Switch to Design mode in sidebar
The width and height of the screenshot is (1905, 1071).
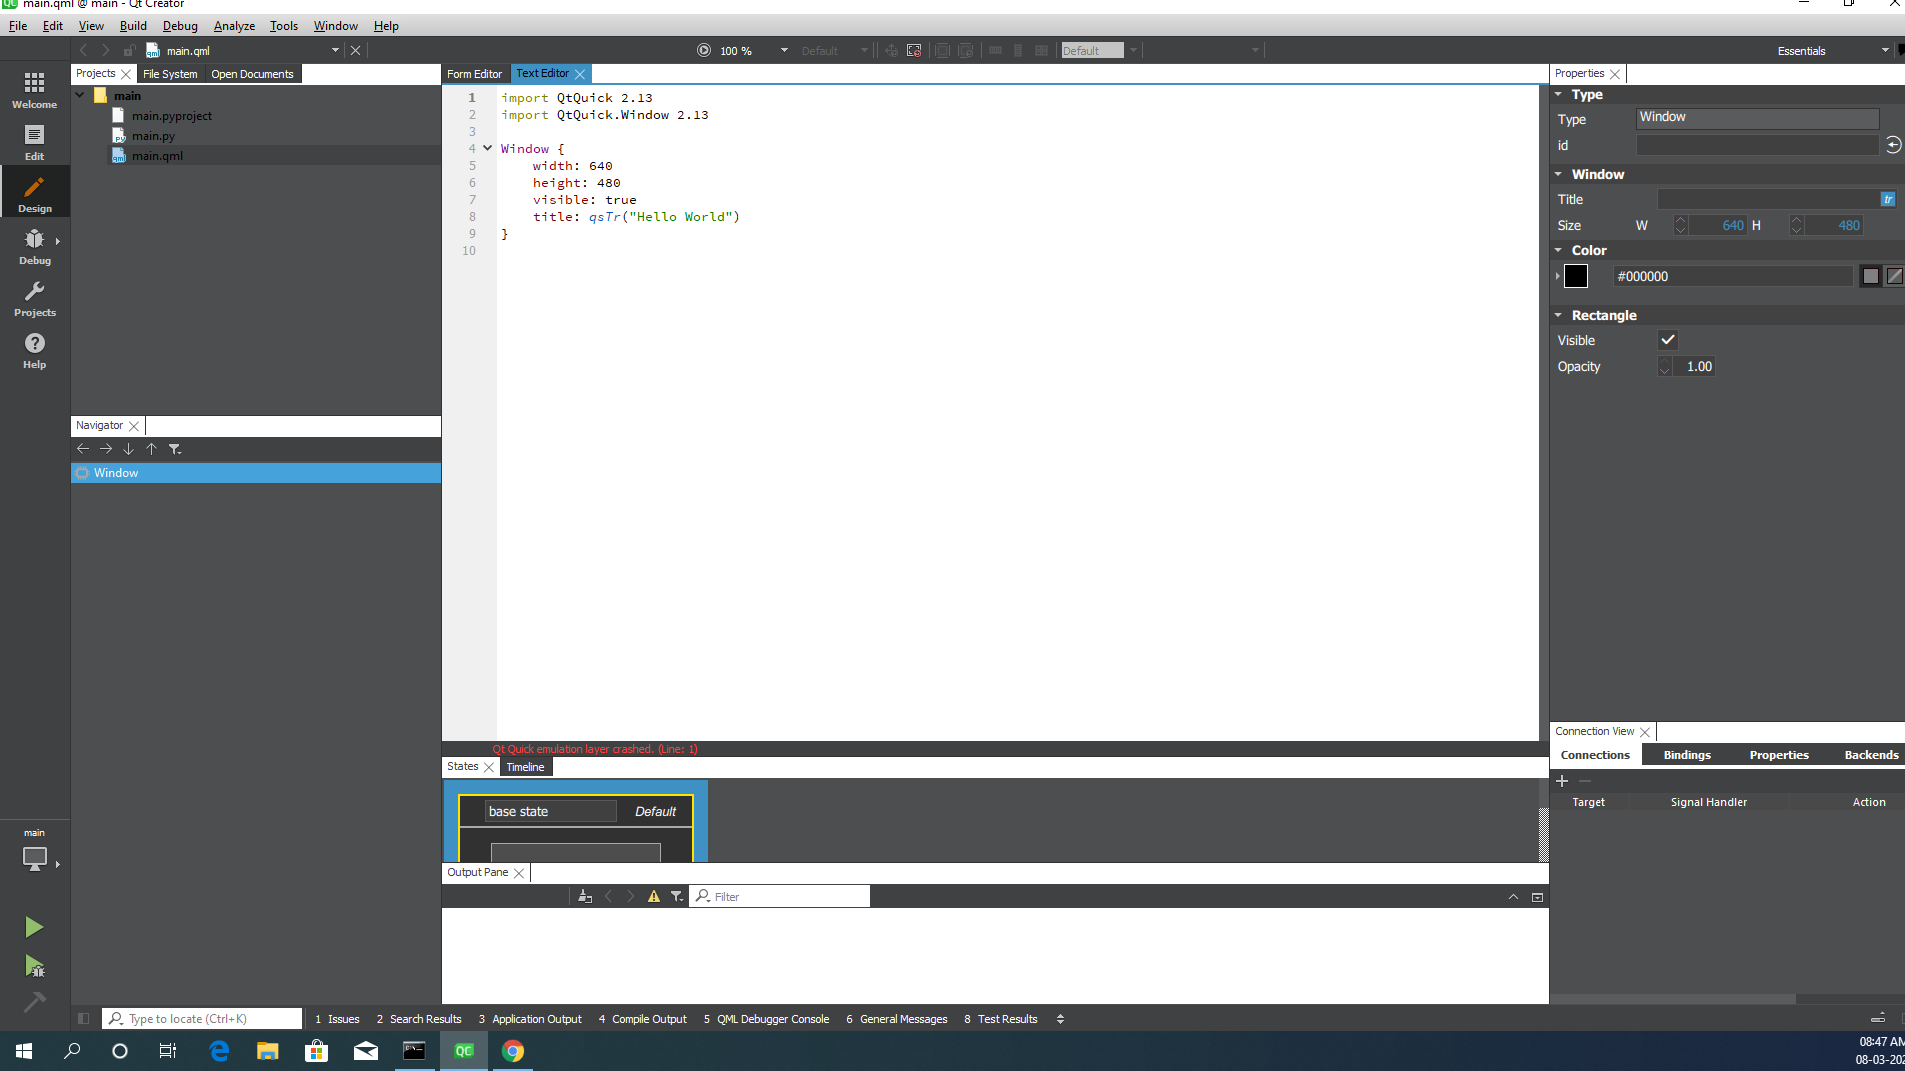34,194
